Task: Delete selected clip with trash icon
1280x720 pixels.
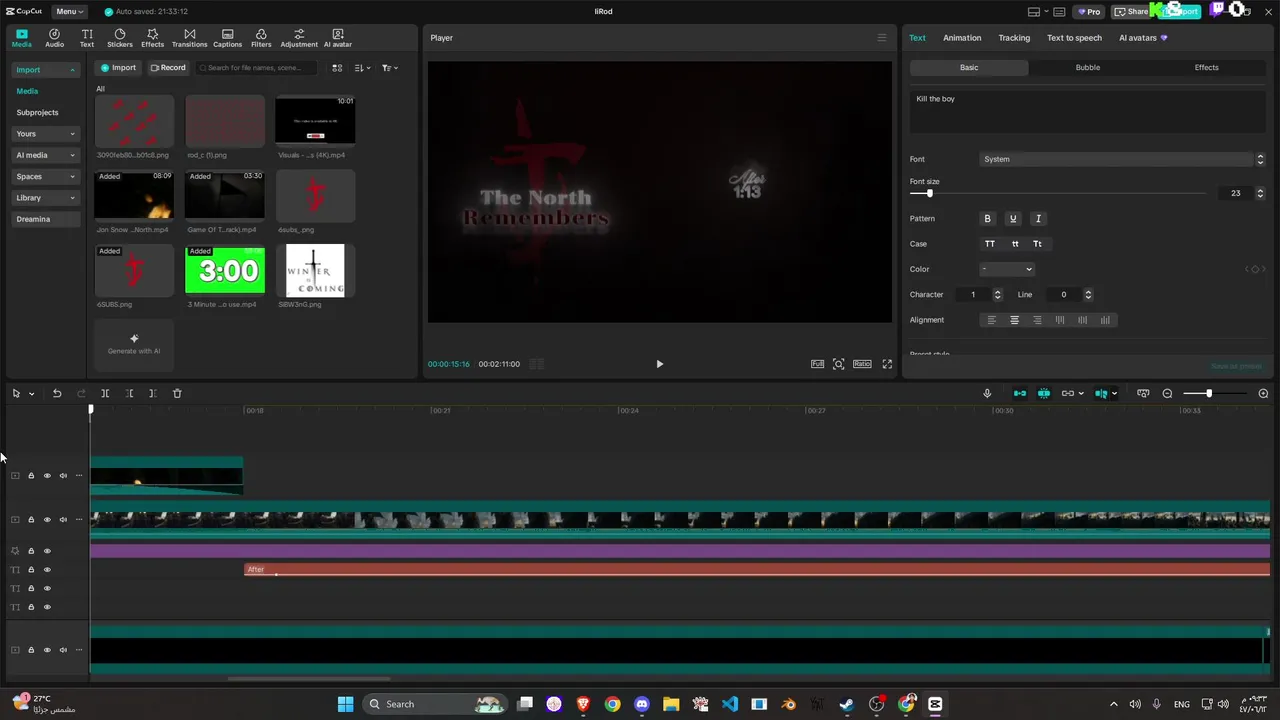Action: click(x=177, y=393)
